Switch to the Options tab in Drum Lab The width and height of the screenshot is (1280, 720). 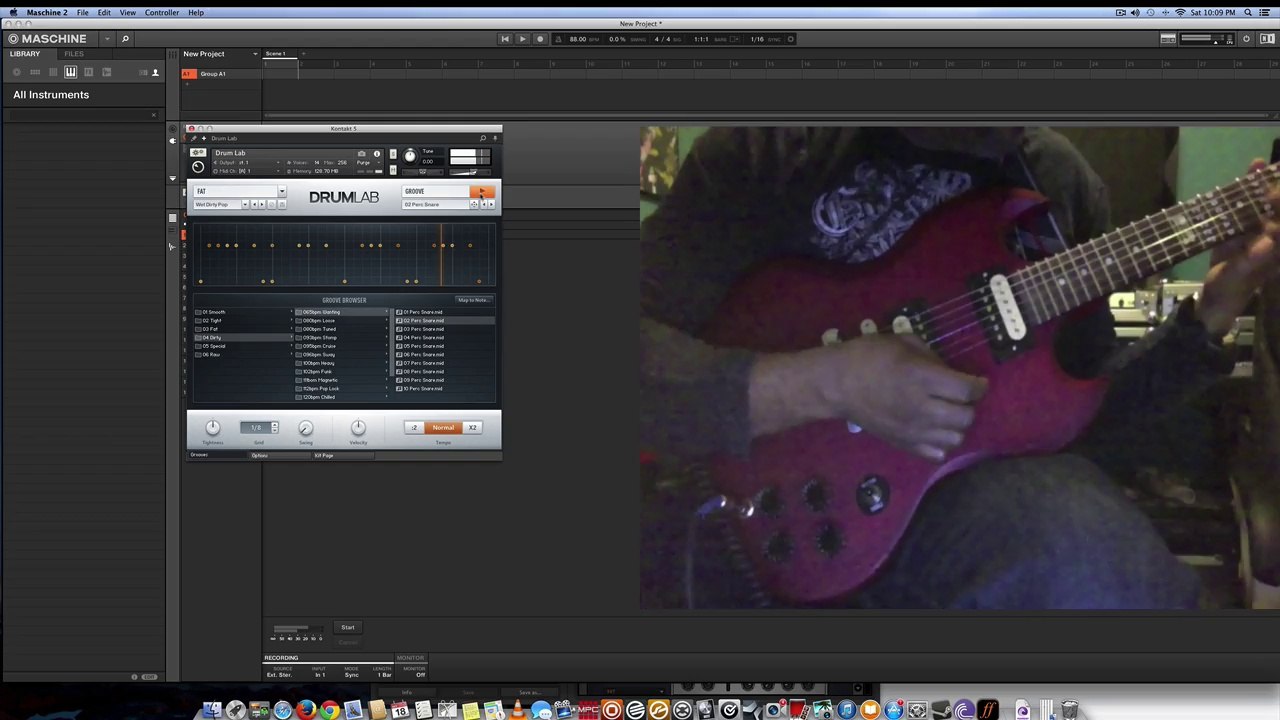point(280,456)
